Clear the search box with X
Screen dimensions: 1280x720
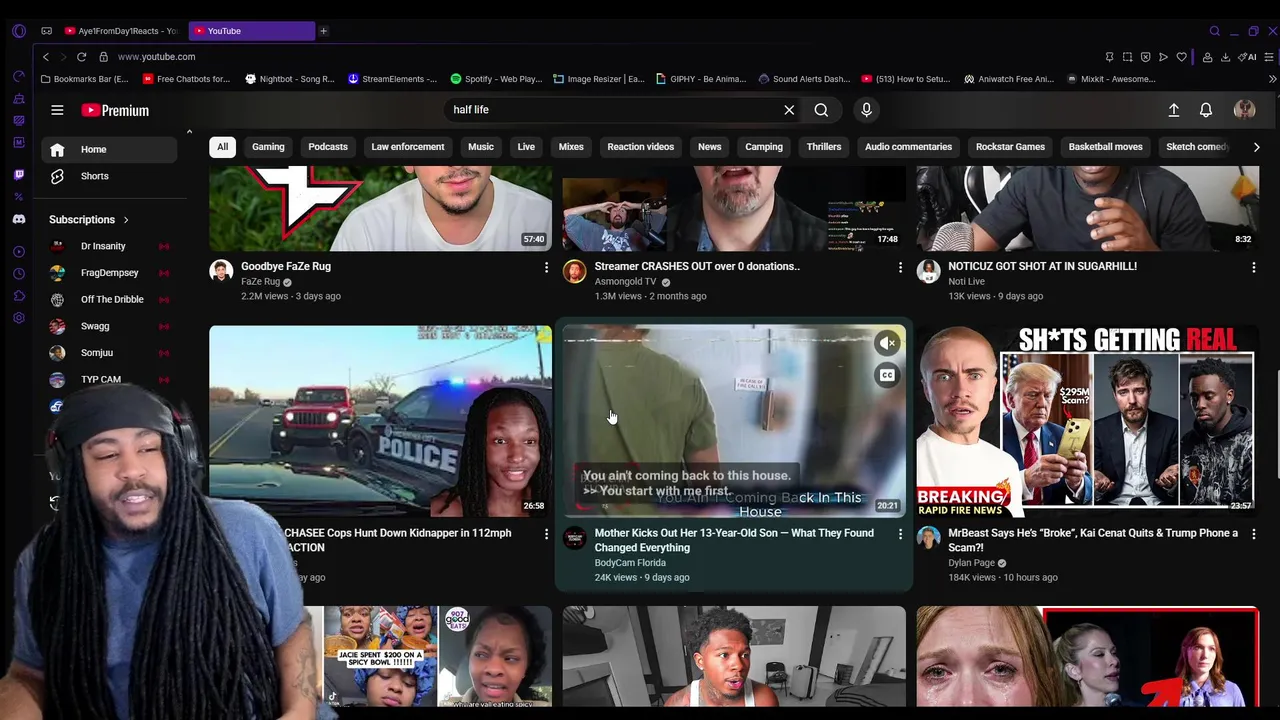pos(789,110)
